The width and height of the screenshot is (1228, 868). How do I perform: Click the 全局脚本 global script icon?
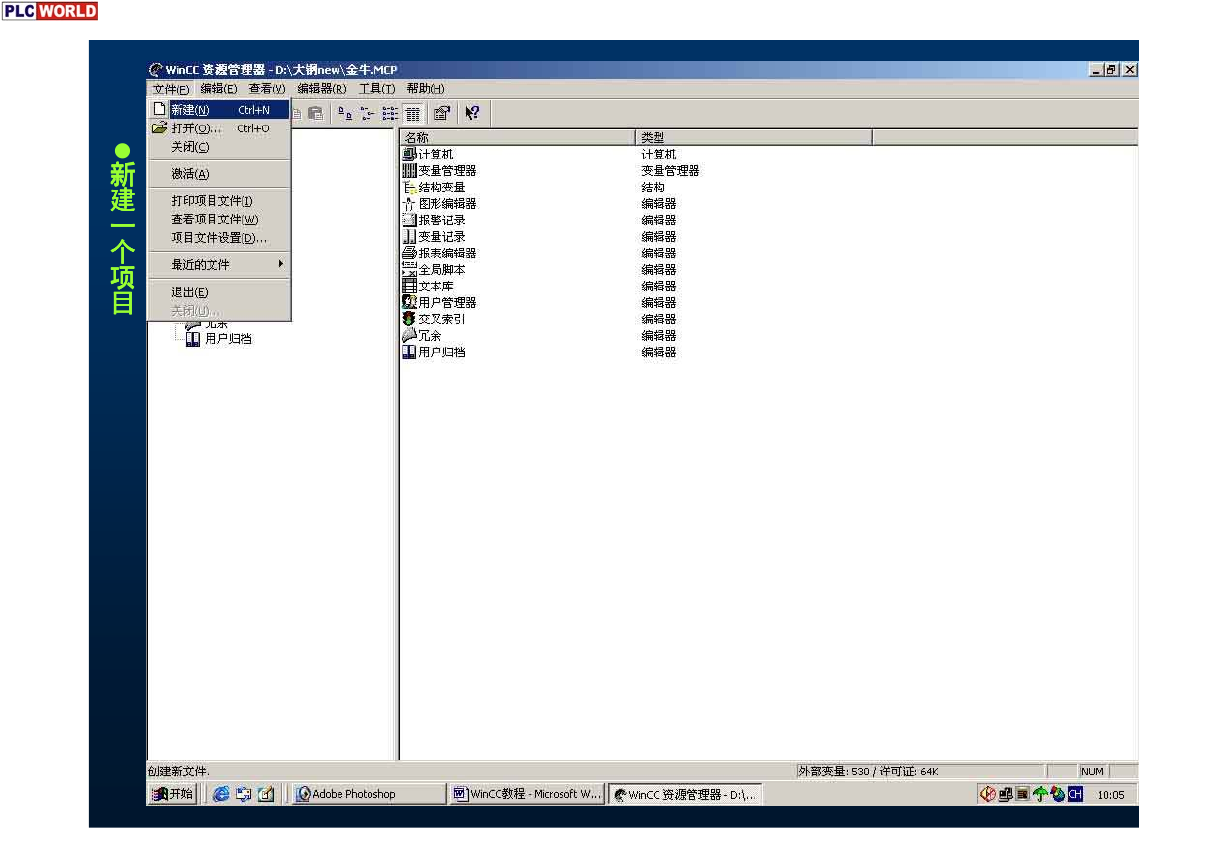(409, 269)
